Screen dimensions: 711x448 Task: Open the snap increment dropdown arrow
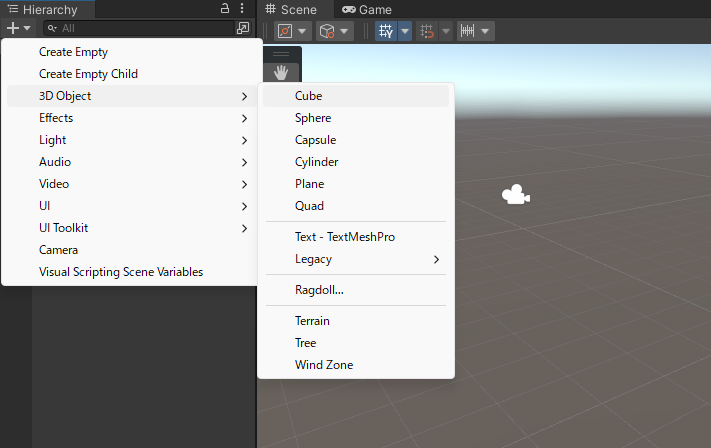pos(486,31)
